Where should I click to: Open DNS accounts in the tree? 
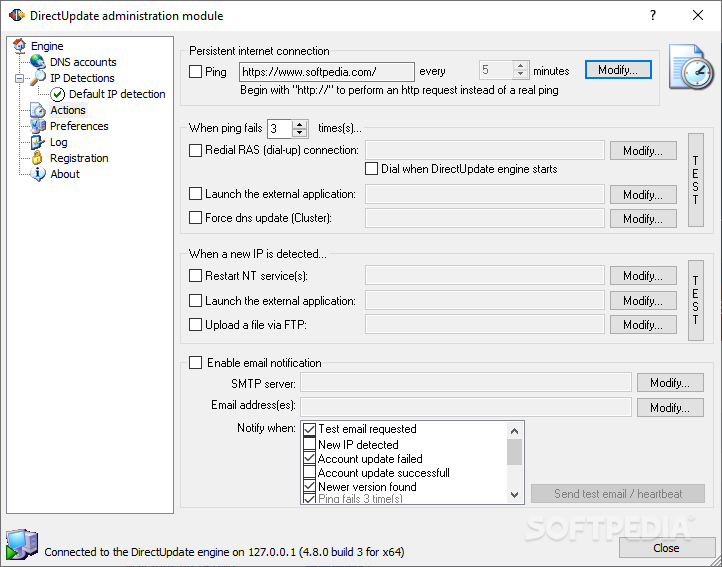pos(83,62)
